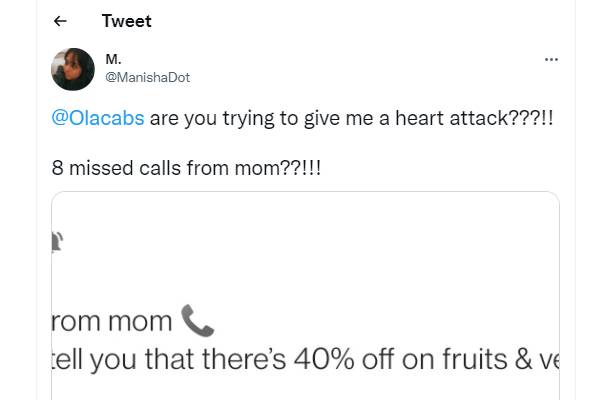Open the @Olacabs mention link
The image size is (600, 400).
click(98, 118)
